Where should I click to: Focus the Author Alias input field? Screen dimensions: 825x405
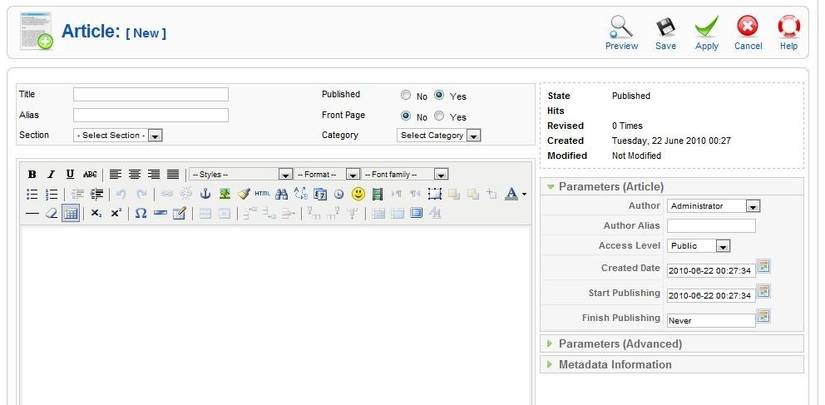point(711,226)
